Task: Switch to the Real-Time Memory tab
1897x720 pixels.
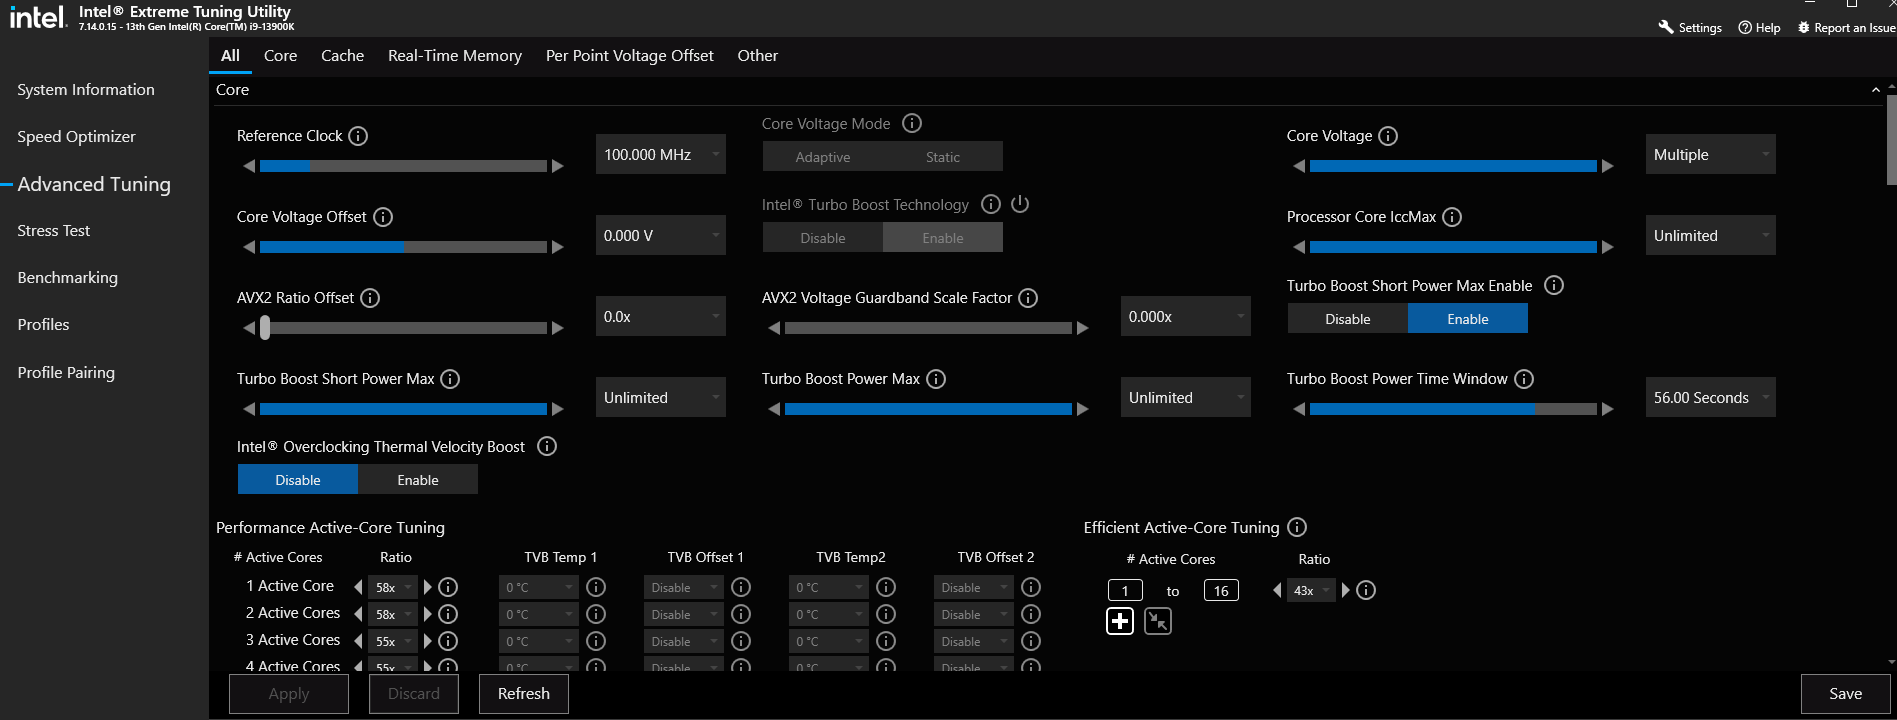Action: tap(455, 56)
